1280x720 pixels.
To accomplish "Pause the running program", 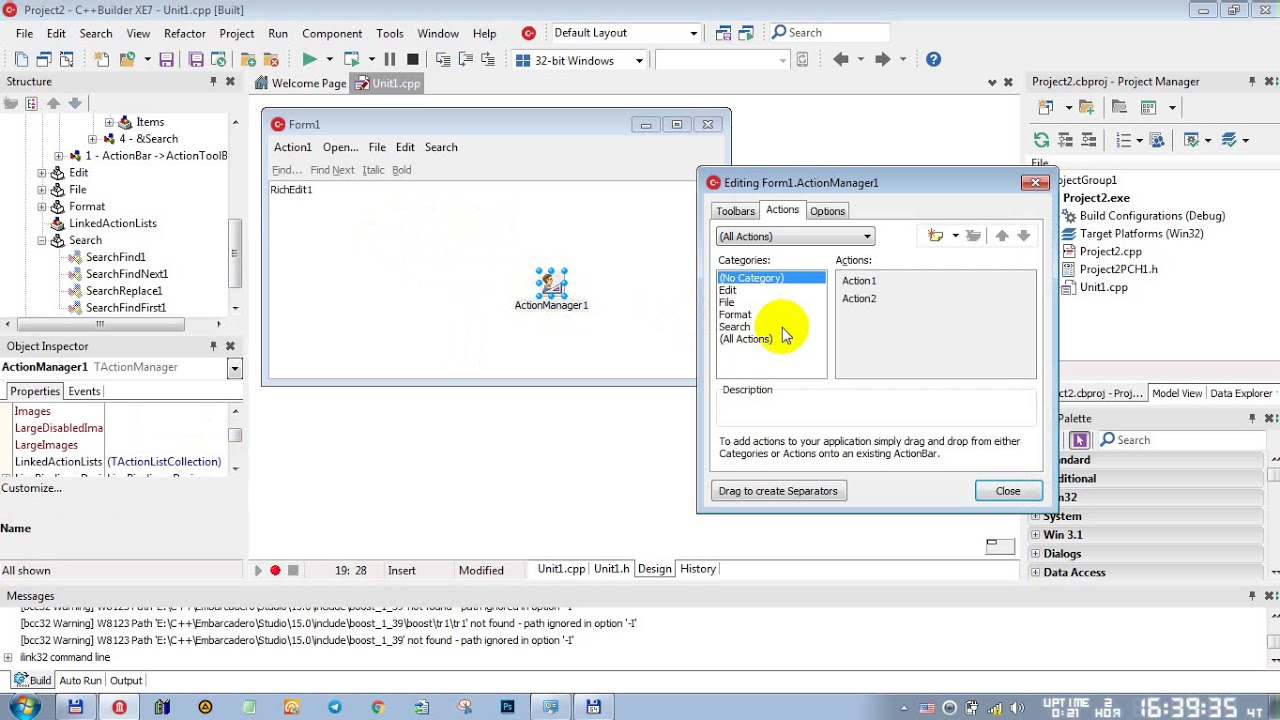I will (389, 60).
